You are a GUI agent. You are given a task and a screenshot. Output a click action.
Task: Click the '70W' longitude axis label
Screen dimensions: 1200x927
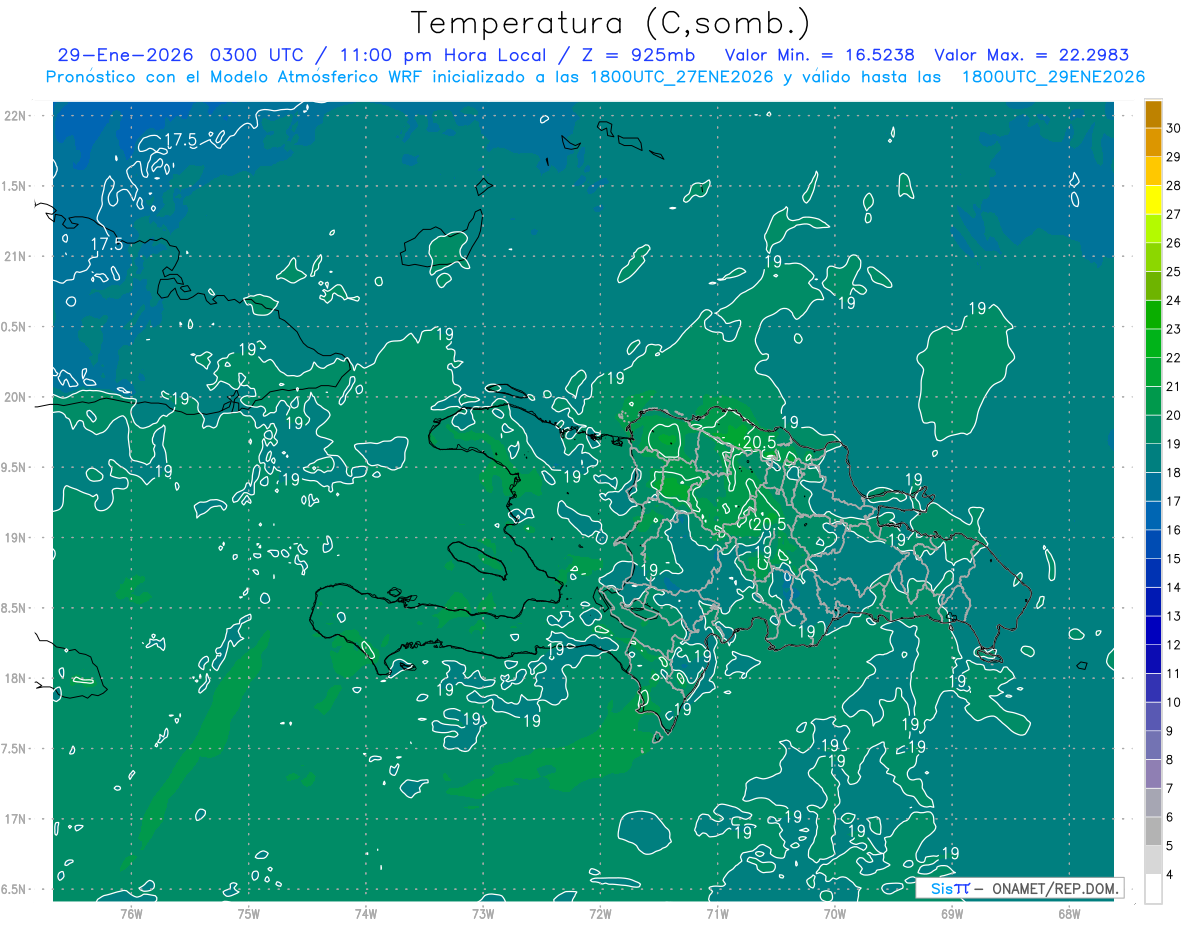[835, 913]
